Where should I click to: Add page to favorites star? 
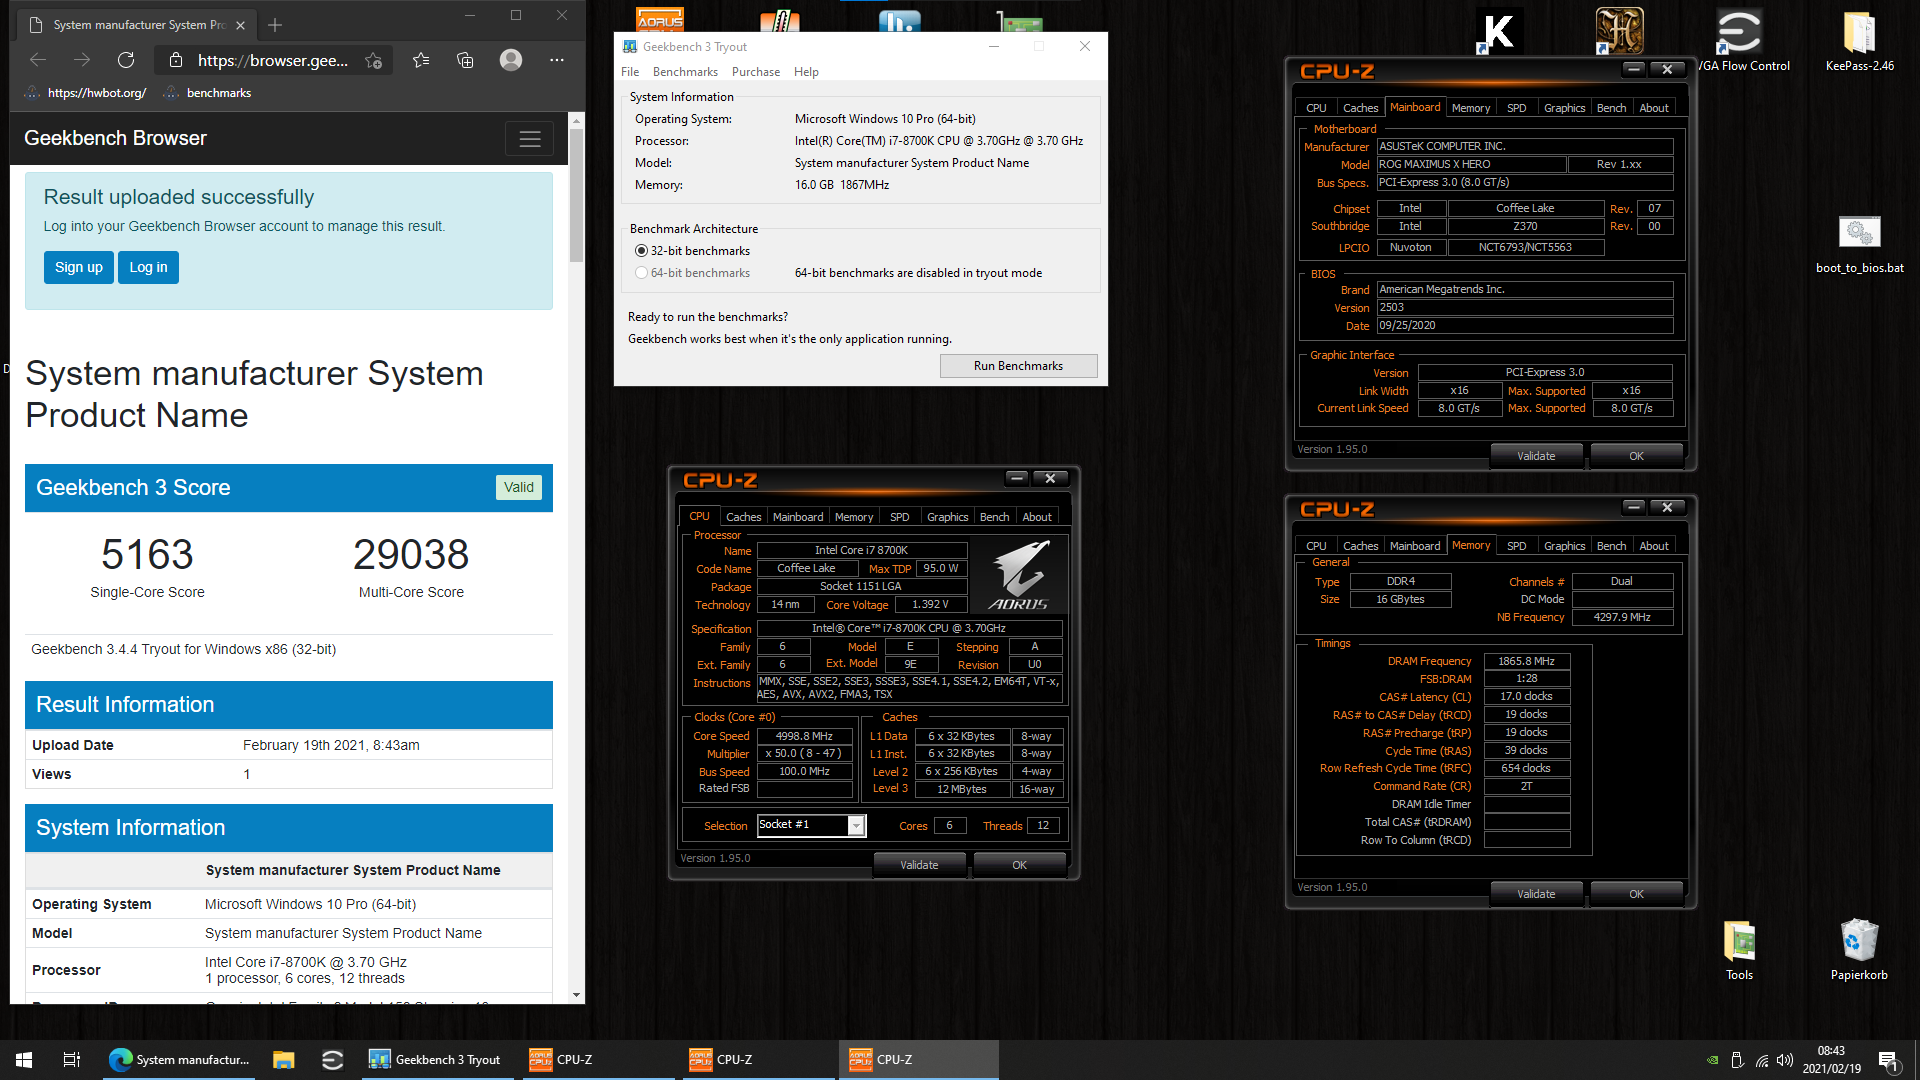374,60
